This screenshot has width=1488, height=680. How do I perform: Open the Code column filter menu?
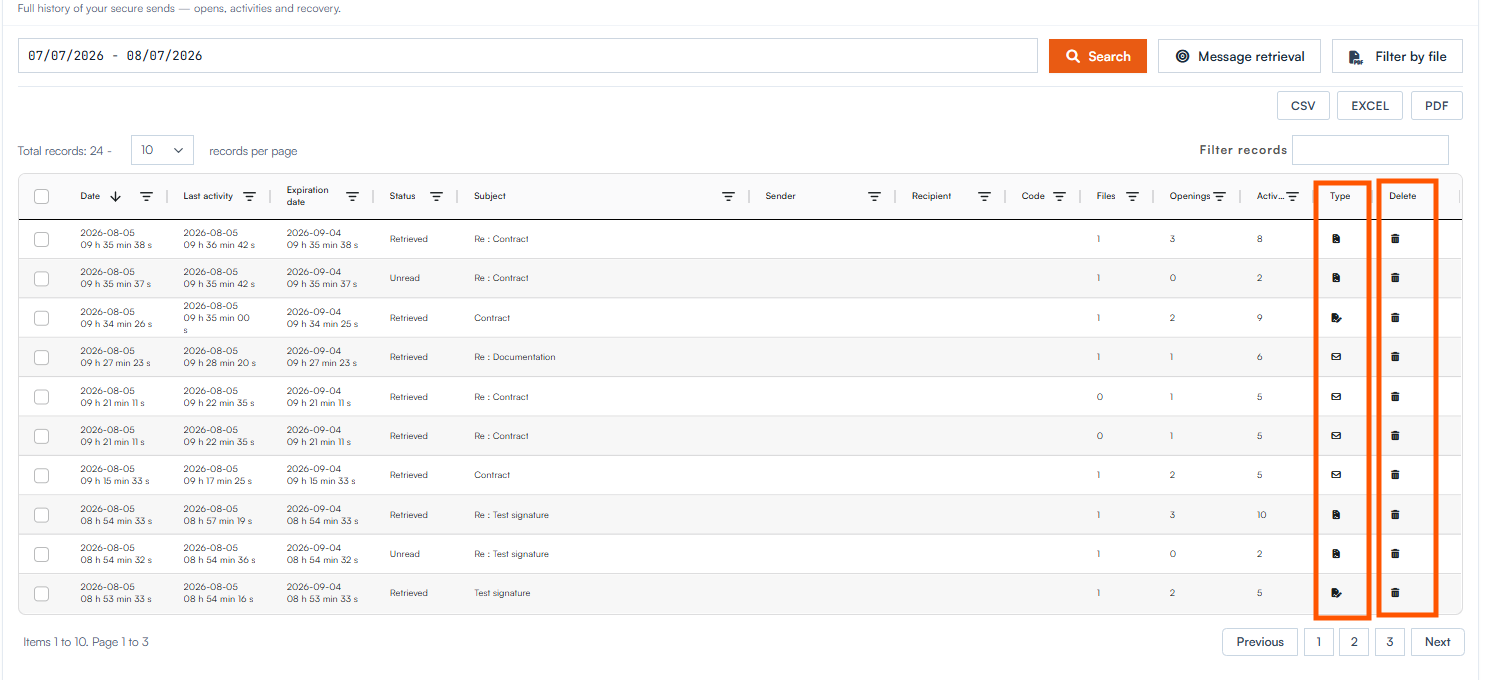click(x=1059, y=197)
